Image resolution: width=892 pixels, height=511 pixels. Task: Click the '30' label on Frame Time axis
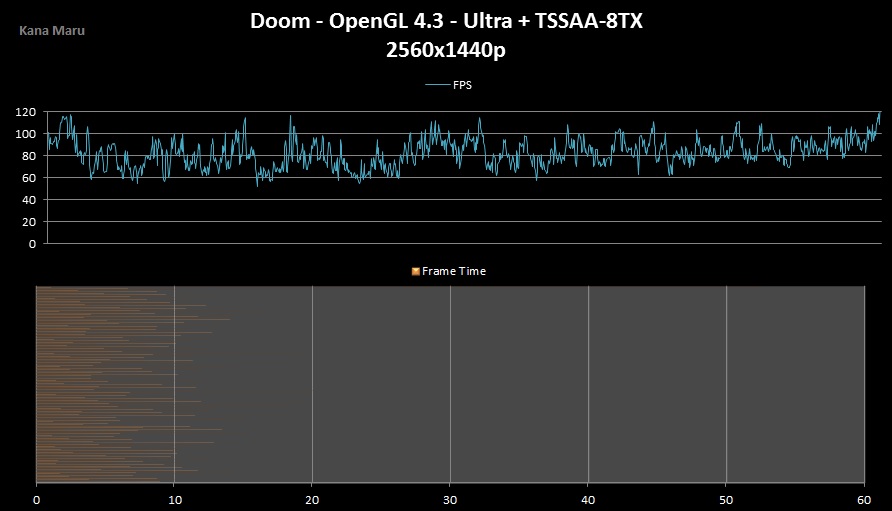450,500
